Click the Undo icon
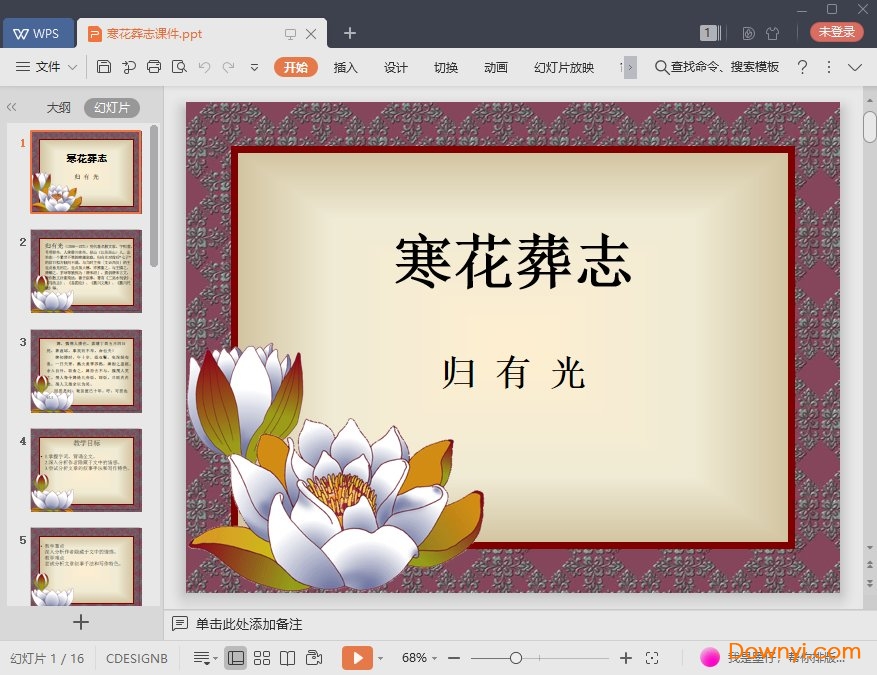The image size is (877, 675). 205,66
